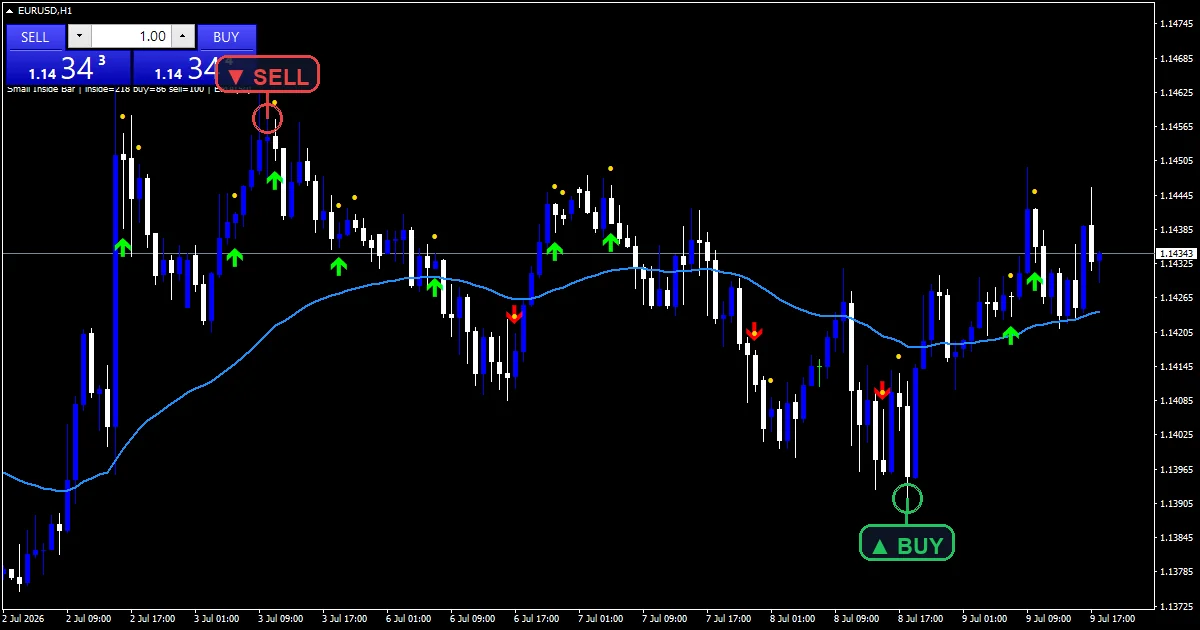
Task: Click price axis label 1.14625
Action: 1179,92
